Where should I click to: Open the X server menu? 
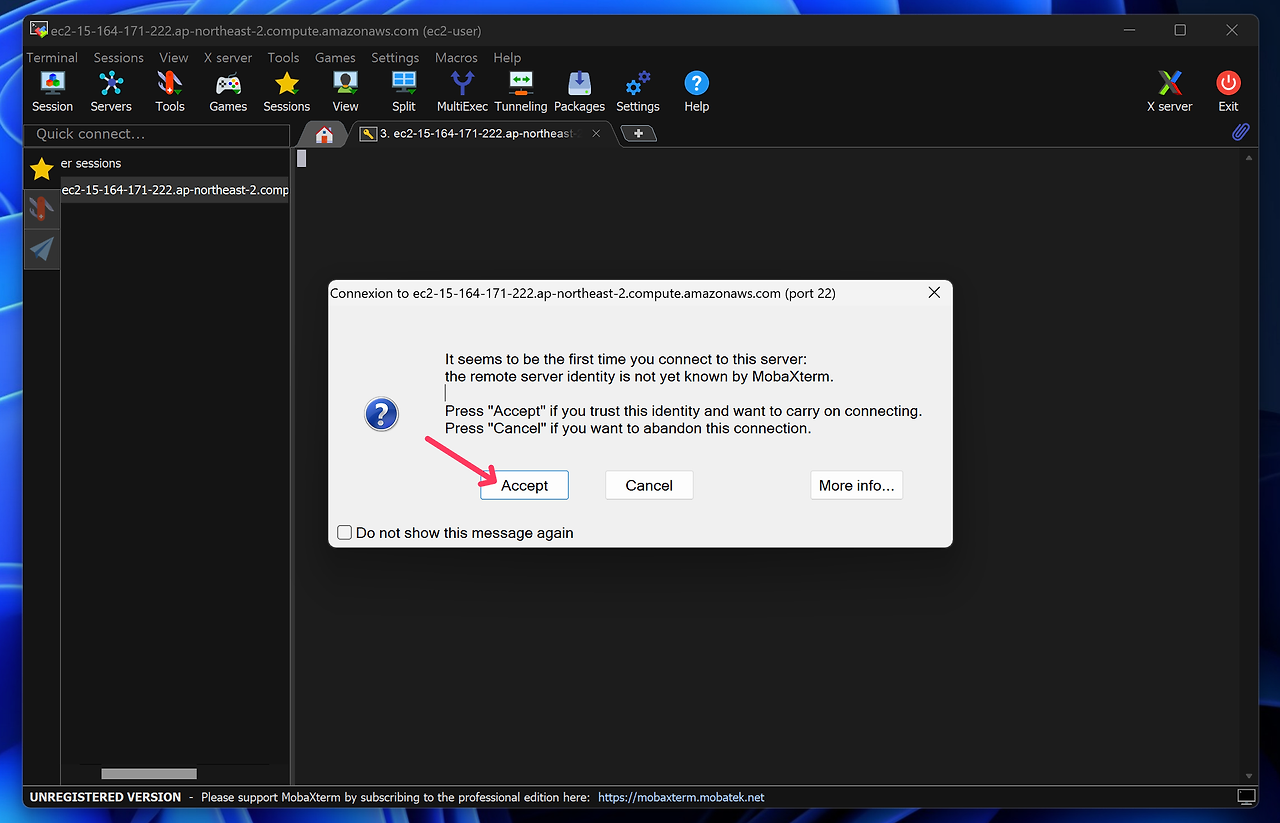(228, 58)
